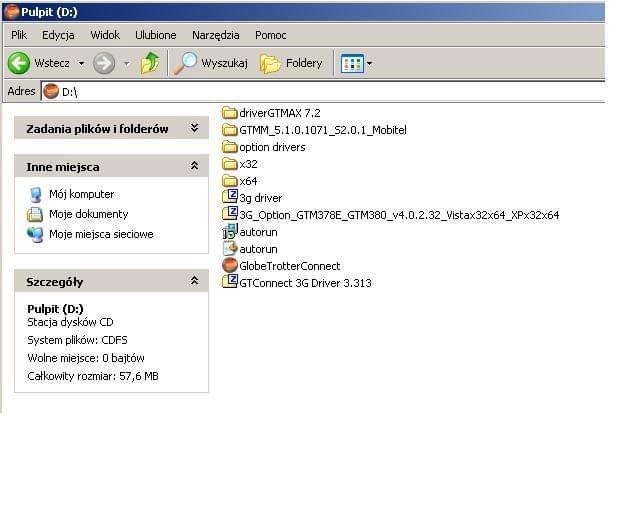Click 'System plików: CDFS' detail text
Viewport: 640px width, 512px height.
pos(77,340)
